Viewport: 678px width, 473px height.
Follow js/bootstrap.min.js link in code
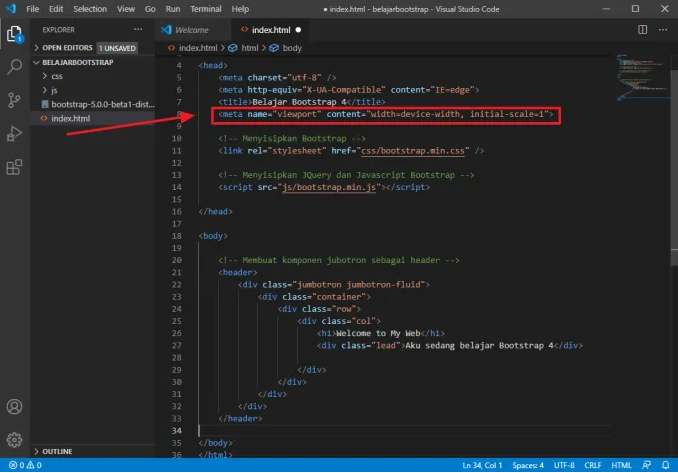coord(329,187)
